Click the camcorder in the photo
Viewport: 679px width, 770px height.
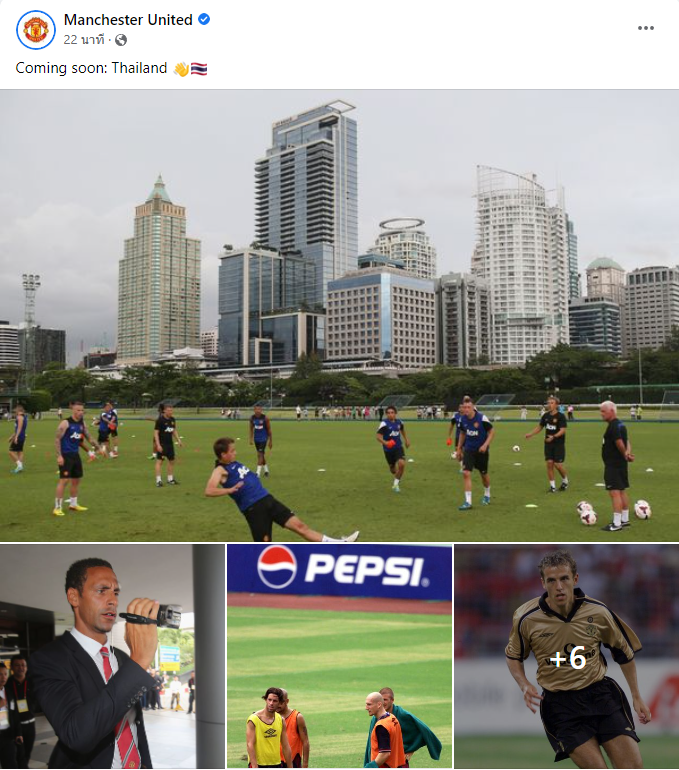tap(153, 616)
